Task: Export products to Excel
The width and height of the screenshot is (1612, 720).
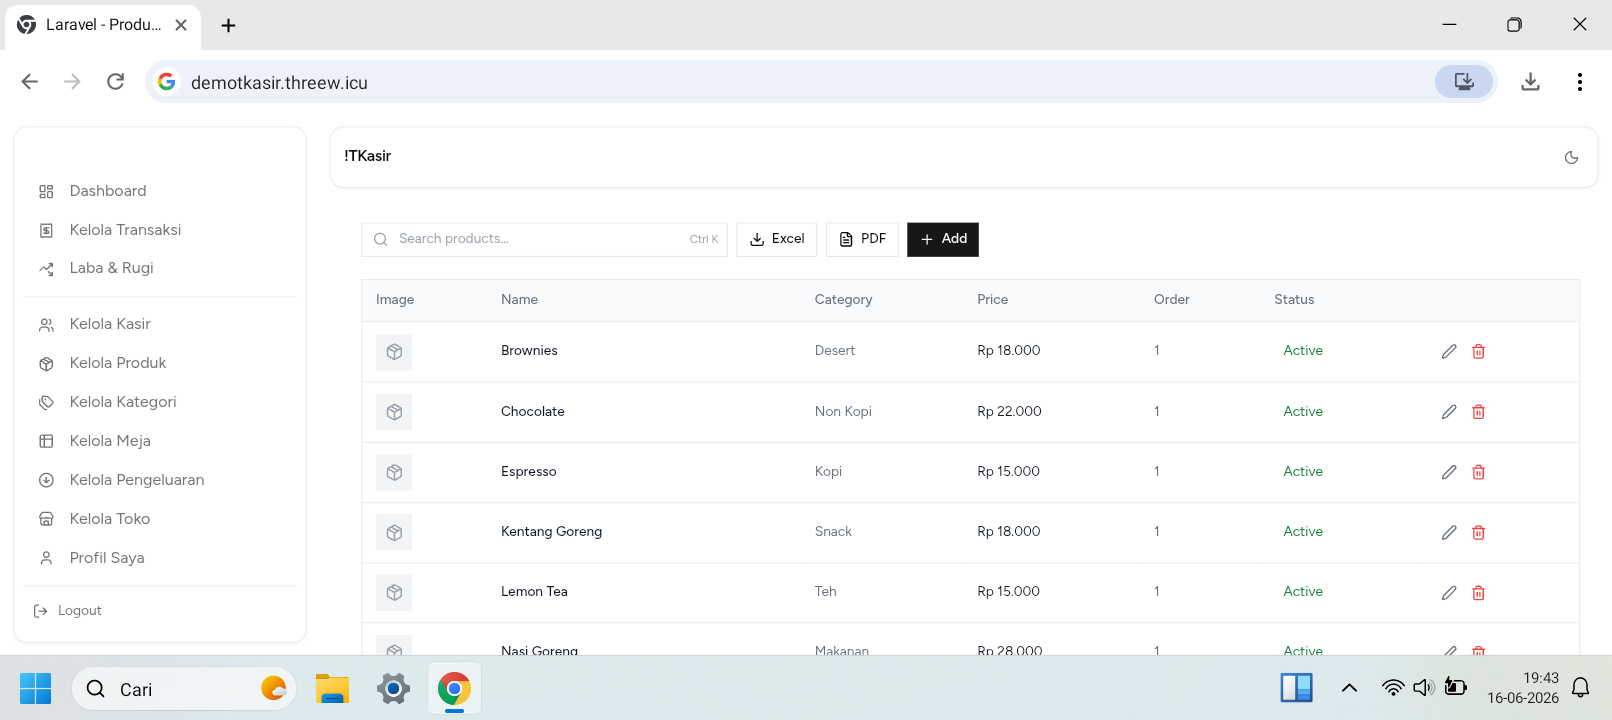Action: coord(777,239)
